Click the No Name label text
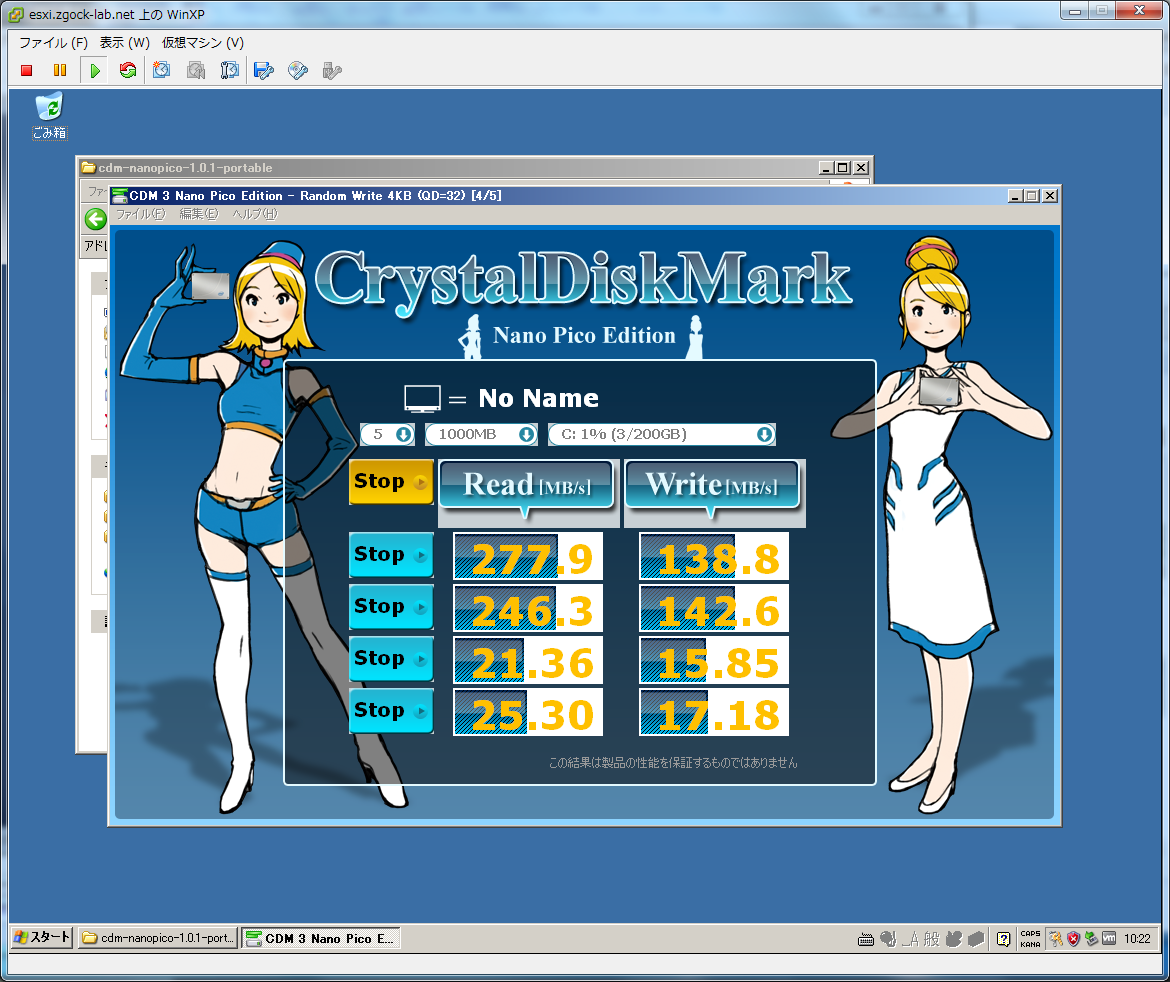Viewport: 1170px width, 982px height. coord(538,398)
